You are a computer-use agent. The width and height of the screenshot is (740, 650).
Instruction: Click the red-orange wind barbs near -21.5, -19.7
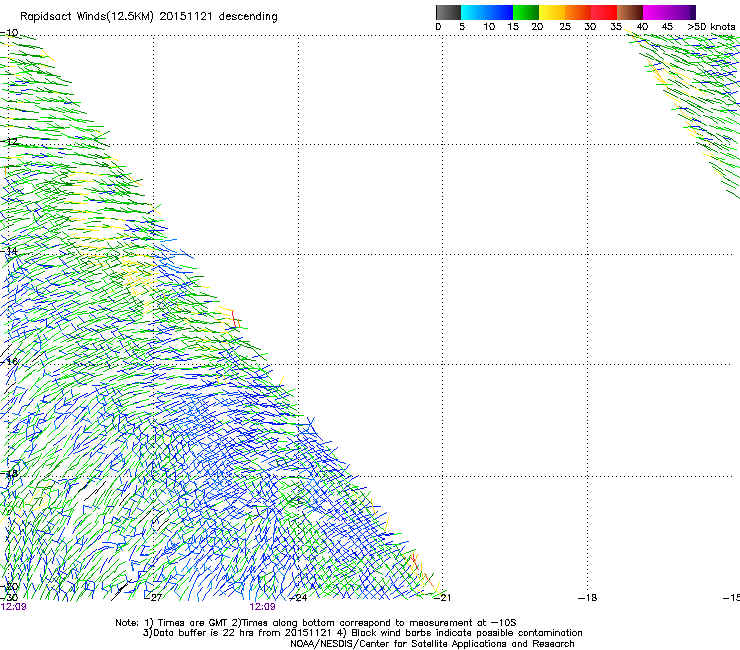pyautogui.click(x=421, y=569)
